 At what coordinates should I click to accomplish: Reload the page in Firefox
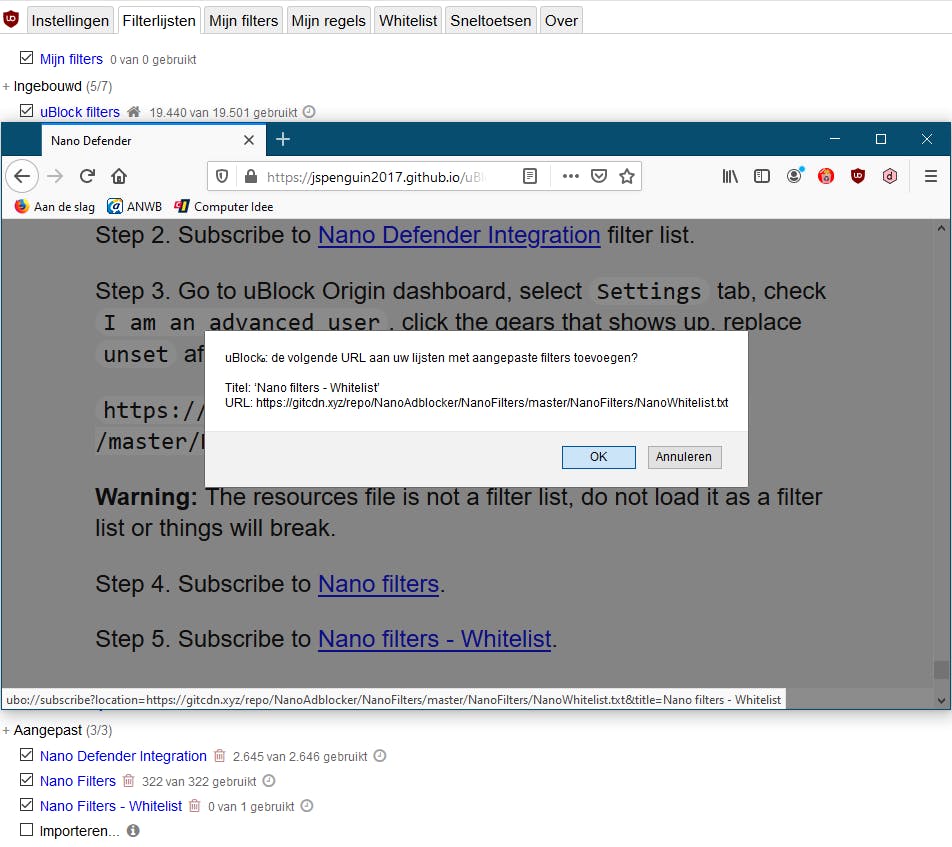tap(87, 177)
